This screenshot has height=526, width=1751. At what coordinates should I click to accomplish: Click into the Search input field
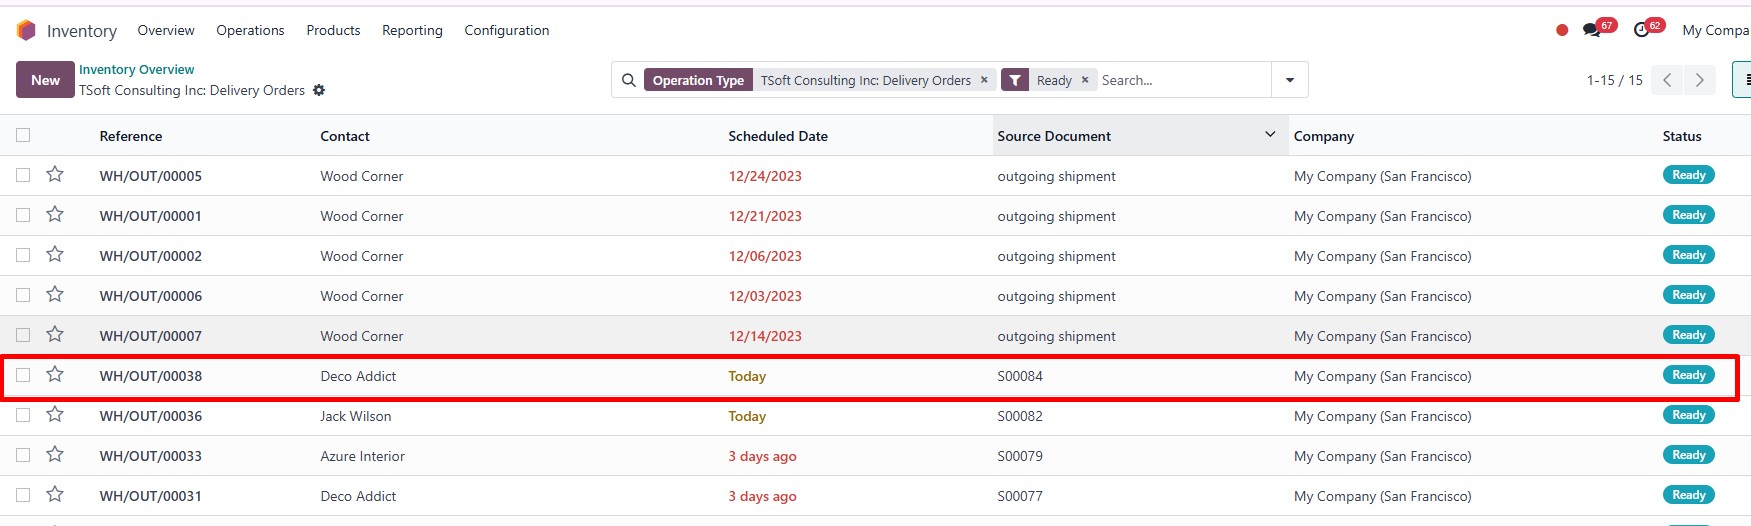(x=1184, y=80)
